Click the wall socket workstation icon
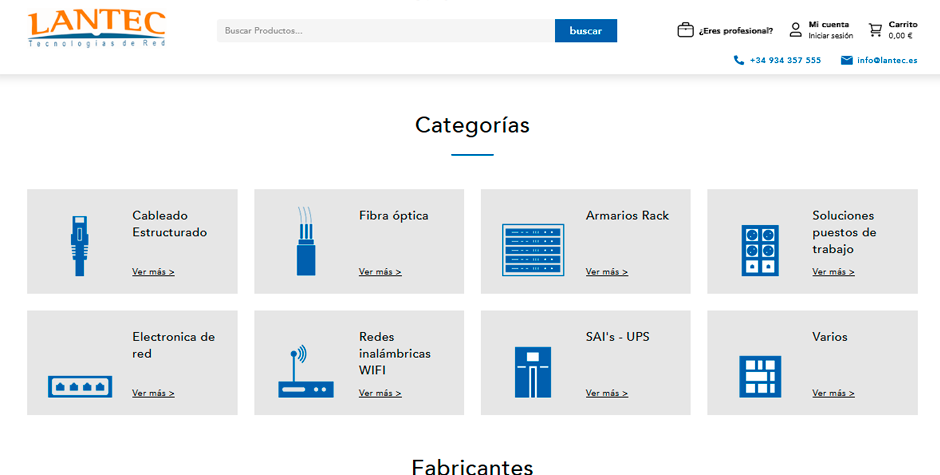This screenshot has height=475, width=940. [760, 251]
